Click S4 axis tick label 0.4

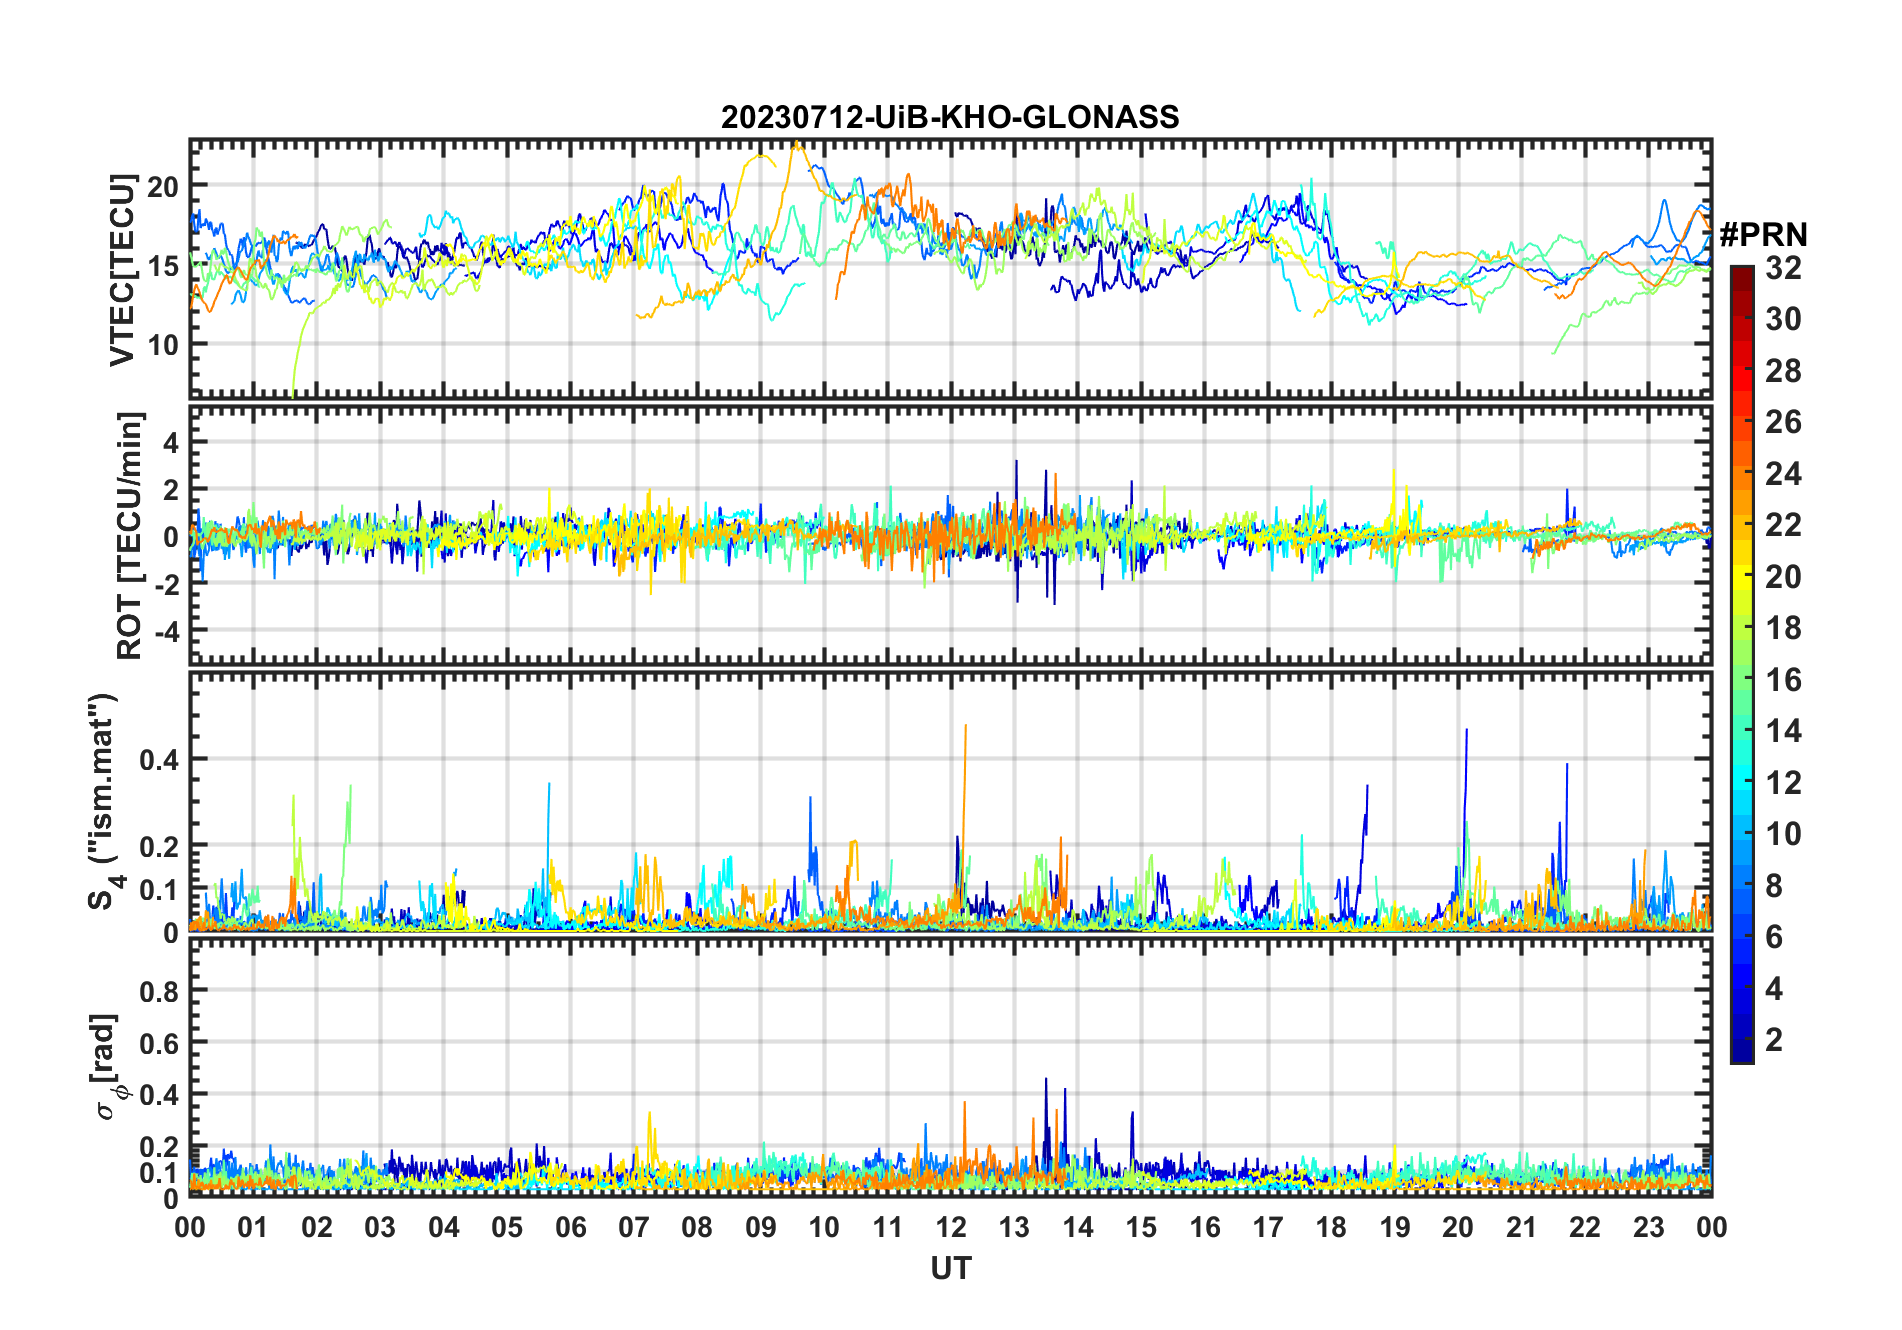(159, 760)
